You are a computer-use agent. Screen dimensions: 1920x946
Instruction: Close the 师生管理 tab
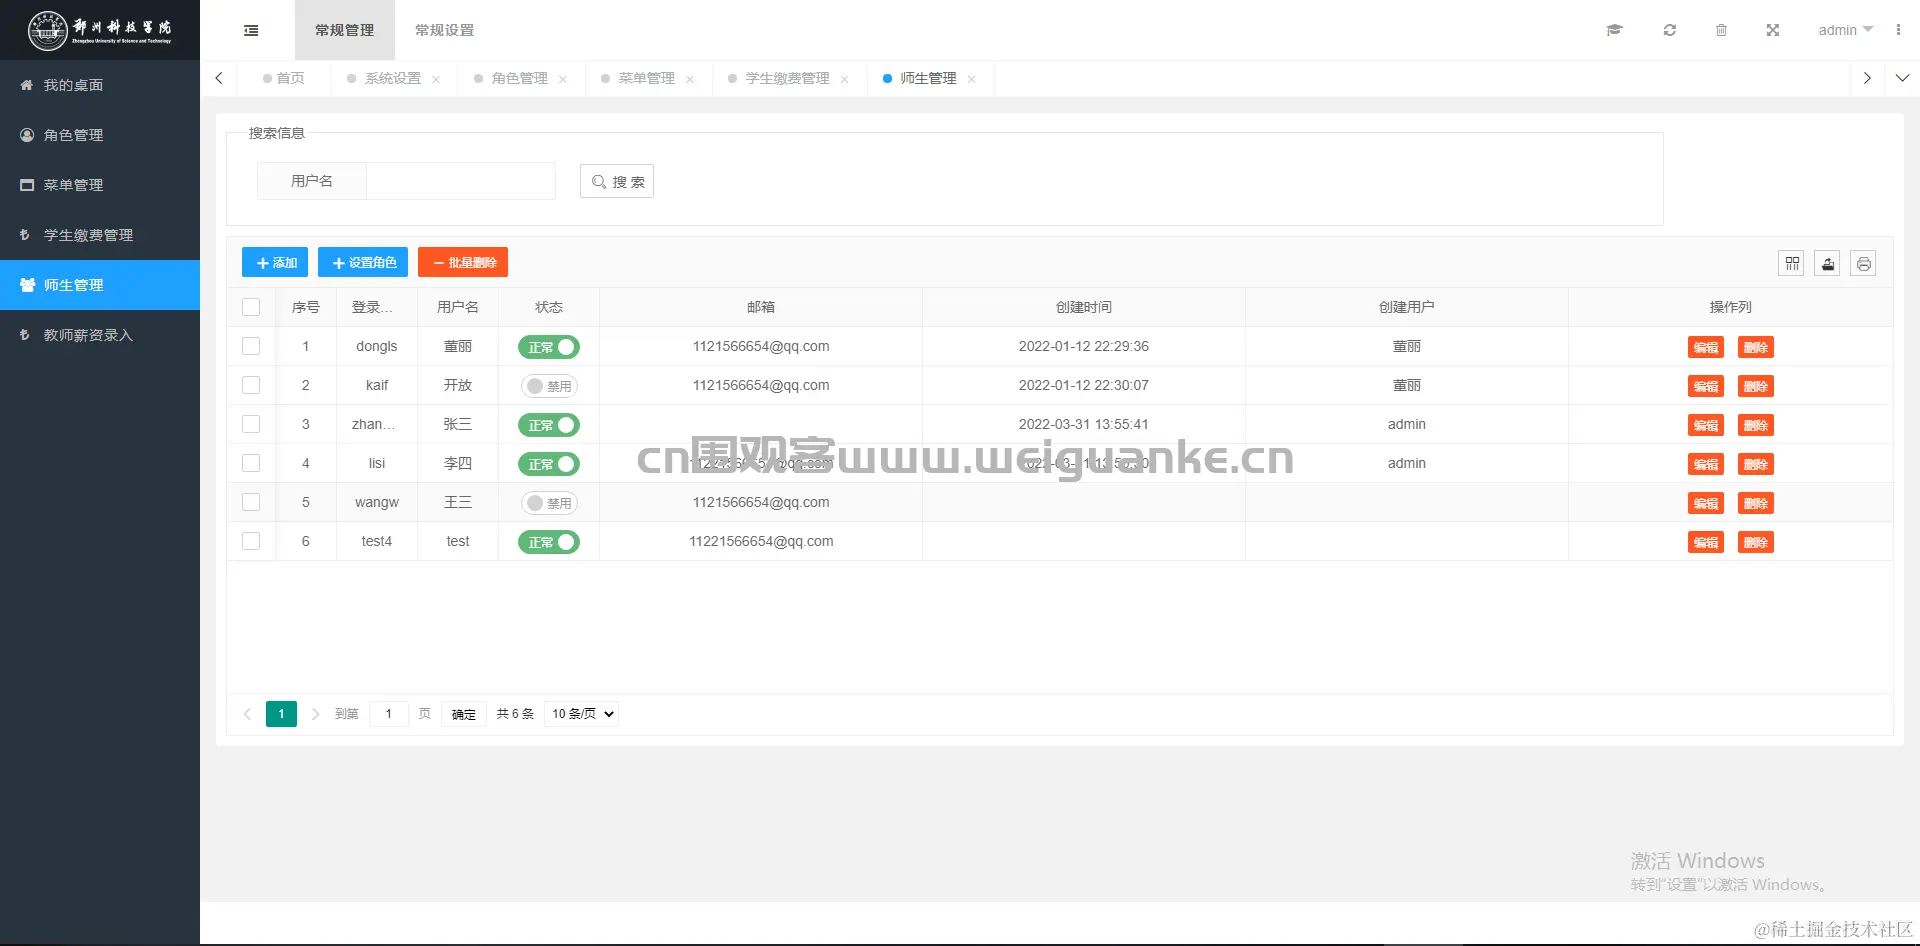971,79
